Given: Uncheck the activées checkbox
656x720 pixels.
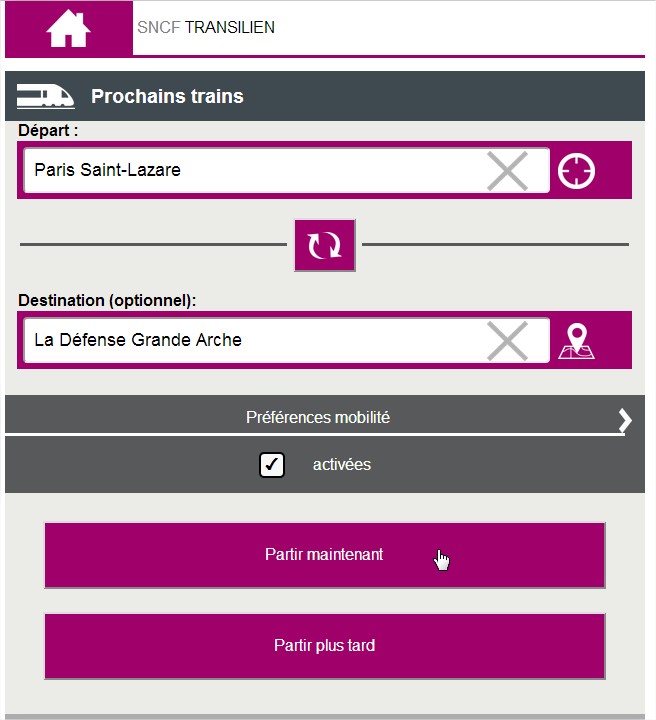Looking at the screenshot, I should click(x=272, y=465).
